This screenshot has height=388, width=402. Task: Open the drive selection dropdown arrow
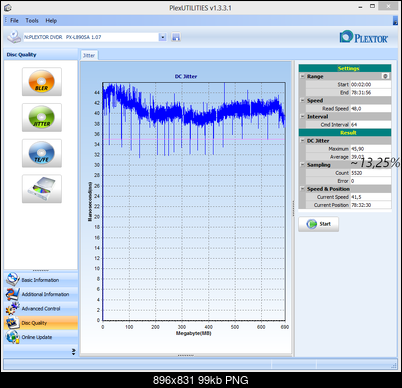(x=162, y=37)
